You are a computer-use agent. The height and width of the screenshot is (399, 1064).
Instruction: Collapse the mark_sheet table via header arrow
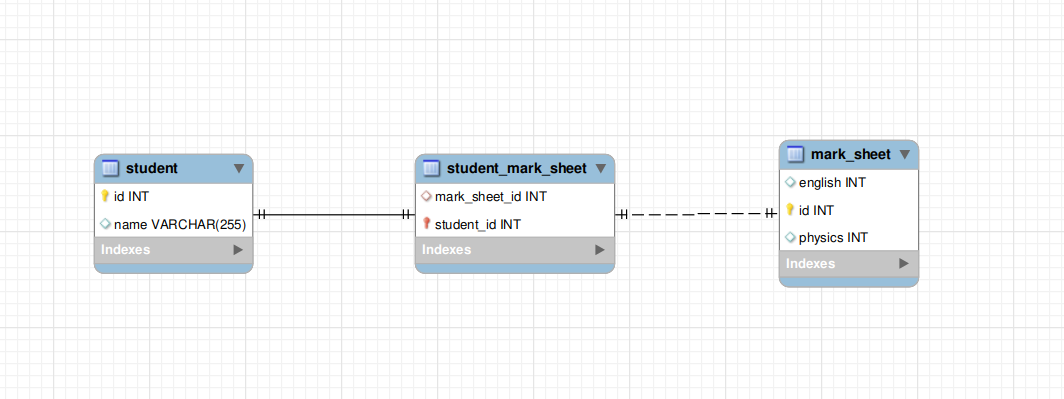click(x=904, y=155)
